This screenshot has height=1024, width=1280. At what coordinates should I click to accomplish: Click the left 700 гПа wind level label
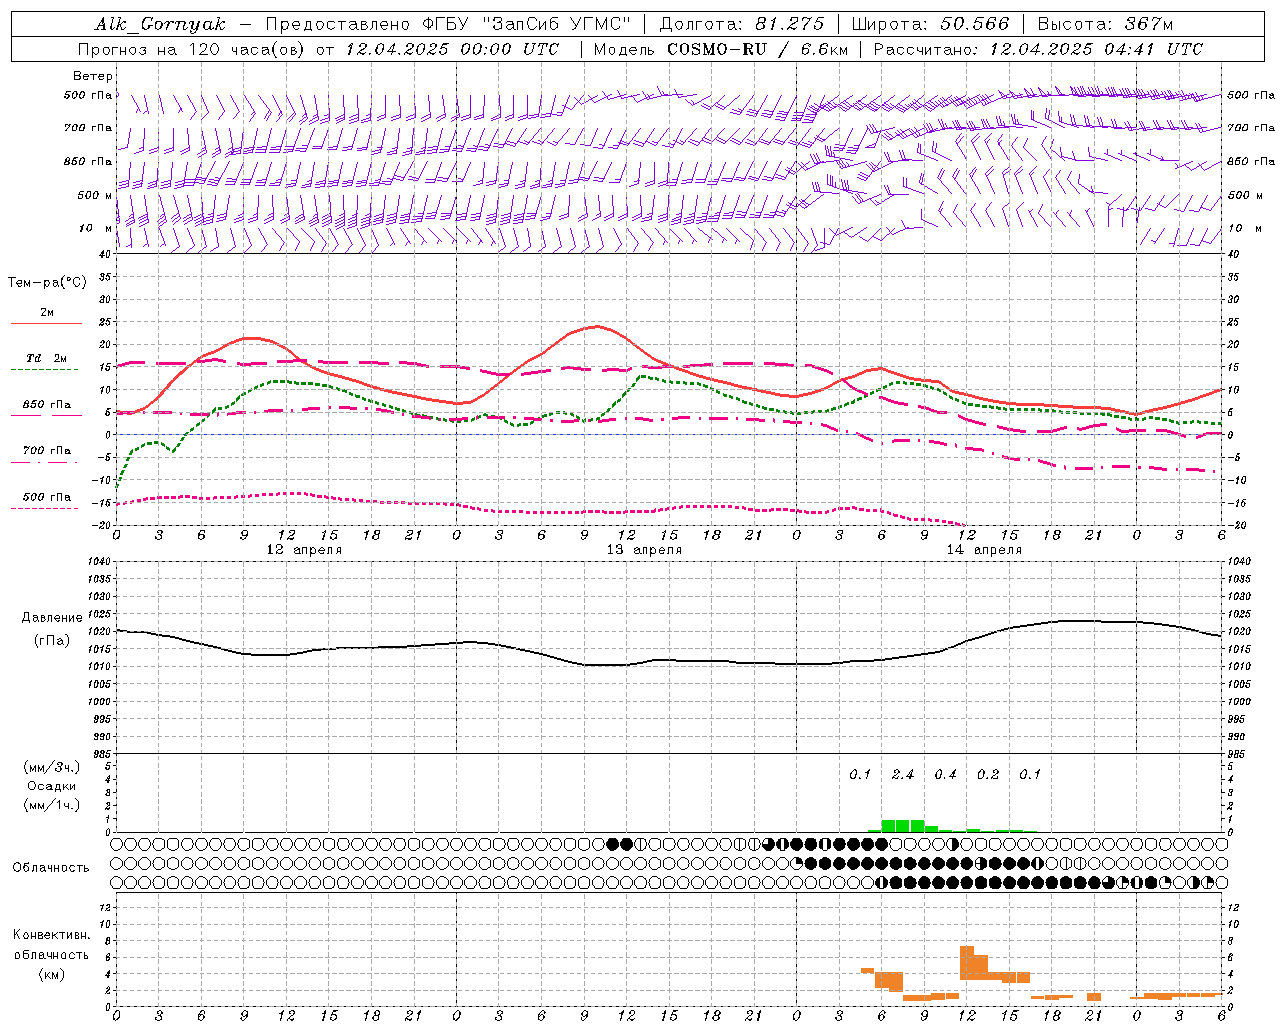point(88,128)
